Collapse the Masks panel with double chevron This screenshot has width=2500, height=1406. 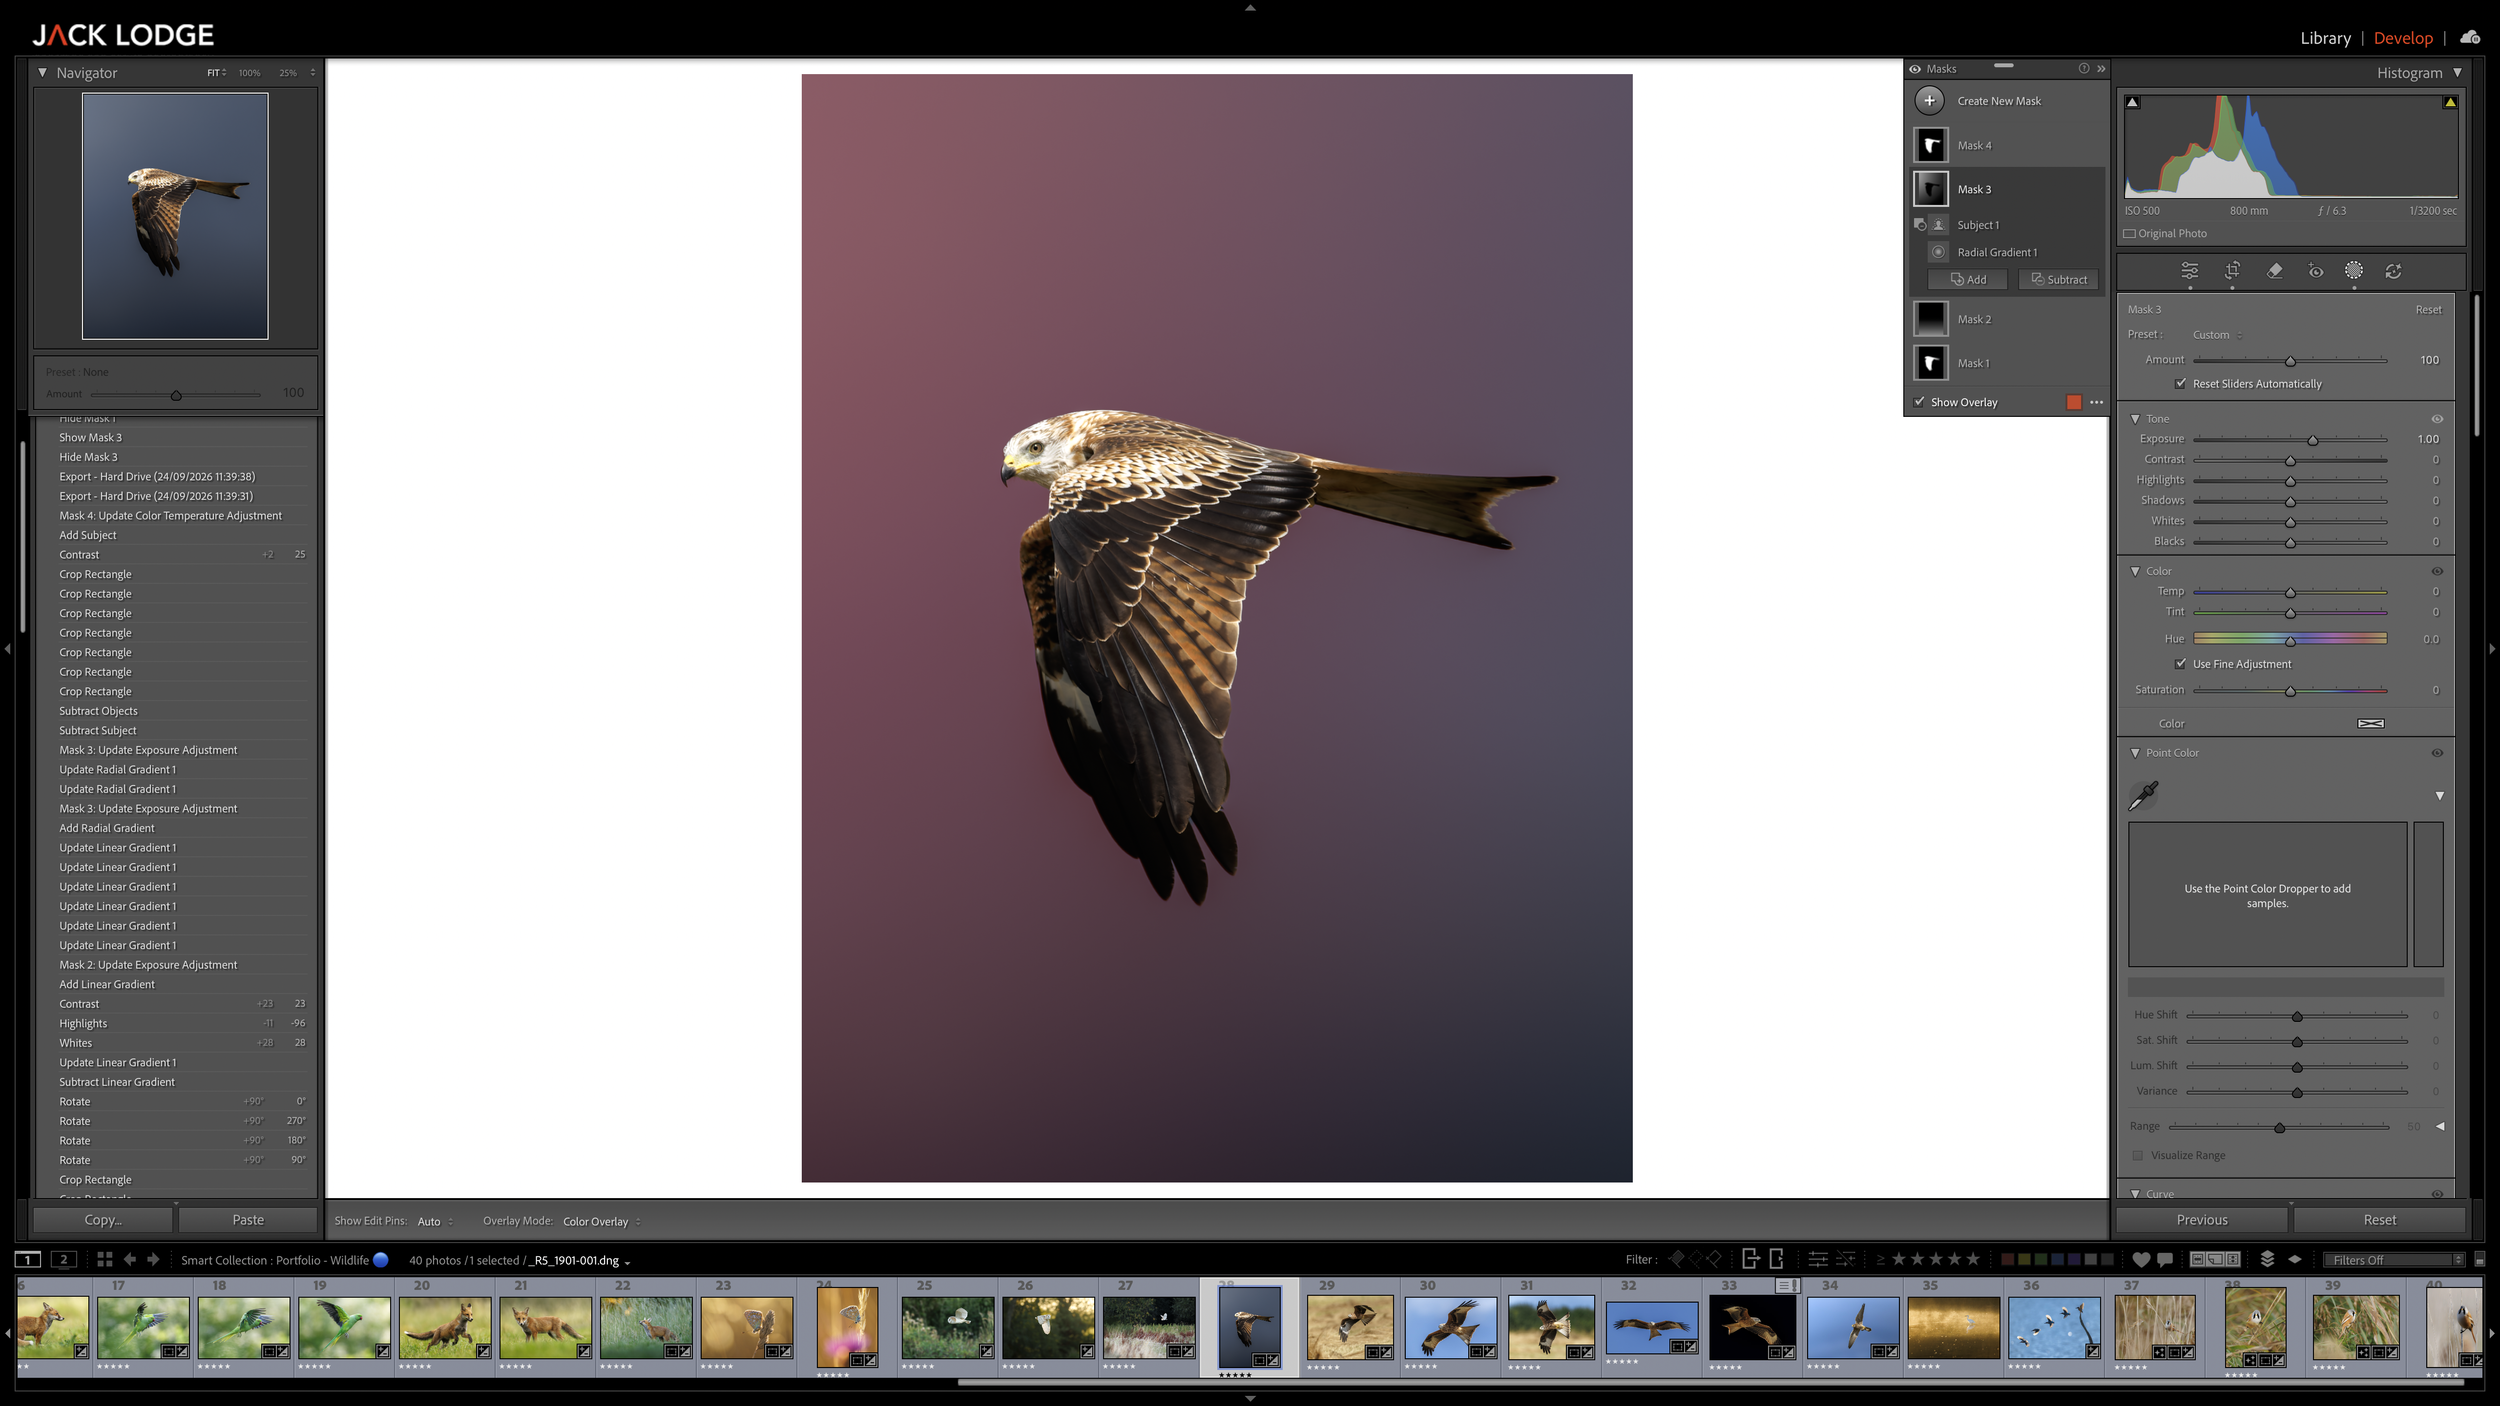[x=2101, y=69]
